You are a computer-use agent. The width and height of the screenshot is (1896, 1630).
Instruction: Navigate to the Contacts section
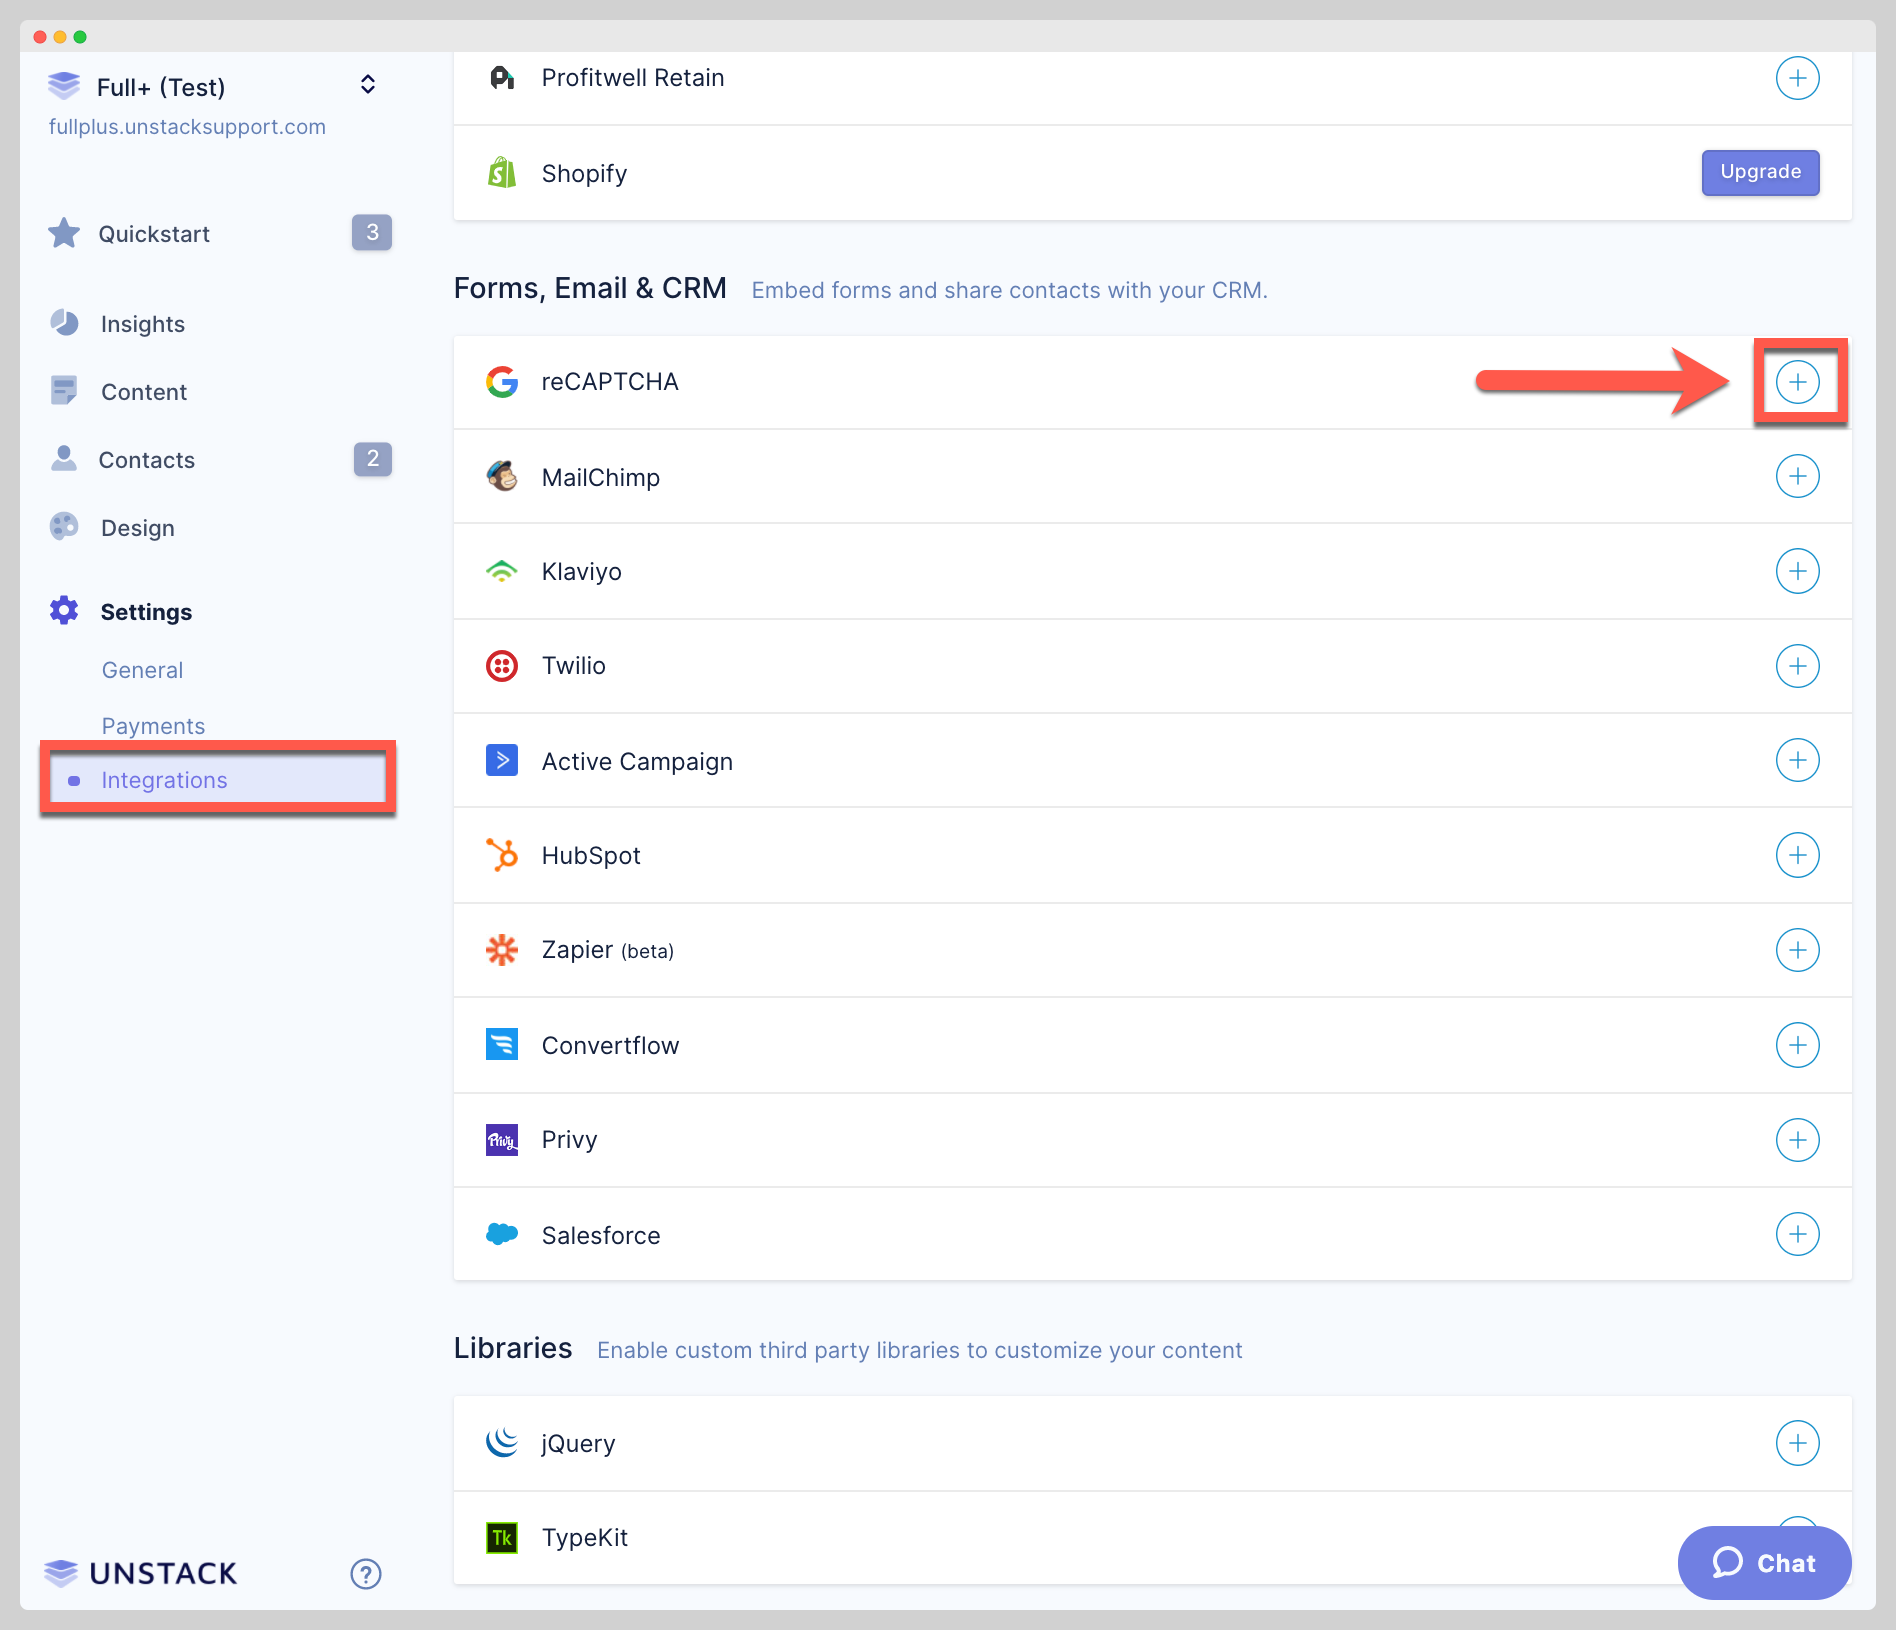click(147, 460)
